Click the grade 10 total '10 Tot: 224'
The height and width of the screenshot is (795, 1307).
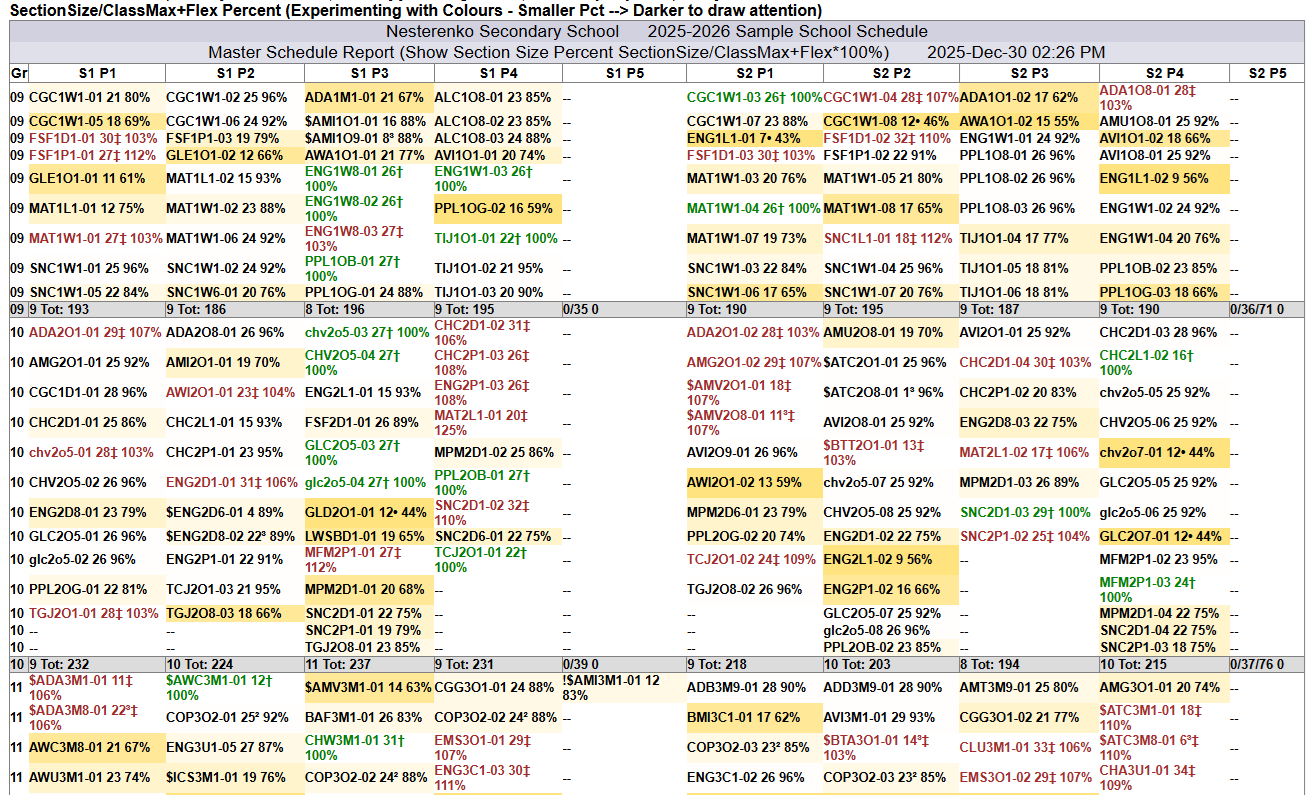pos(200,664)
